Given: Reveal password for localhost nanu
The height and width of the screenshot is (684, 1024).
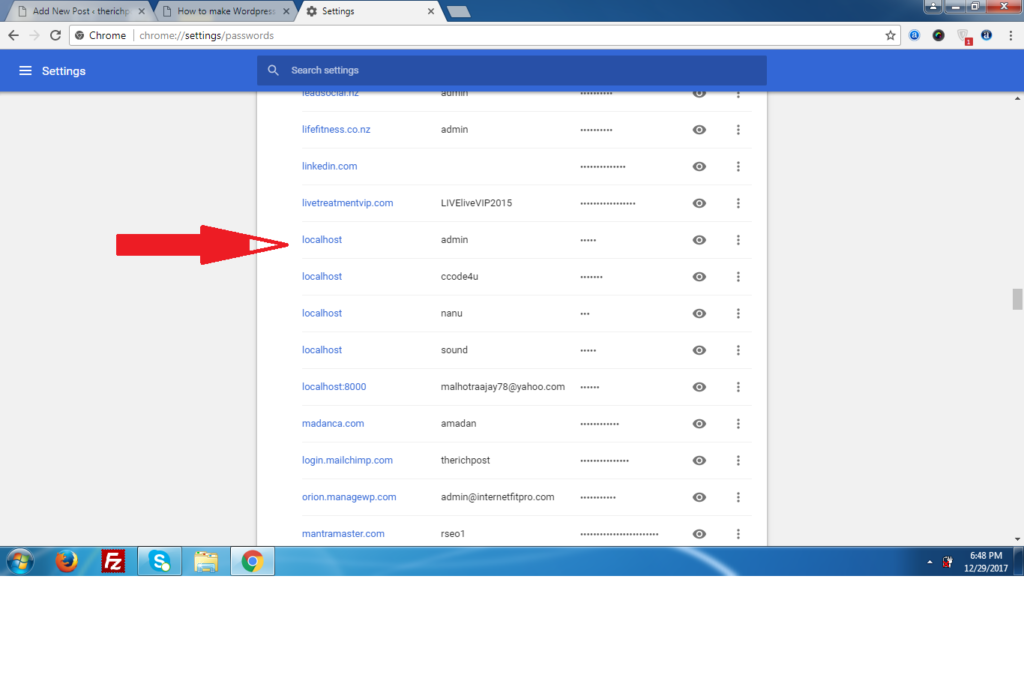Looking at the screenshot, I should [699, 313].
